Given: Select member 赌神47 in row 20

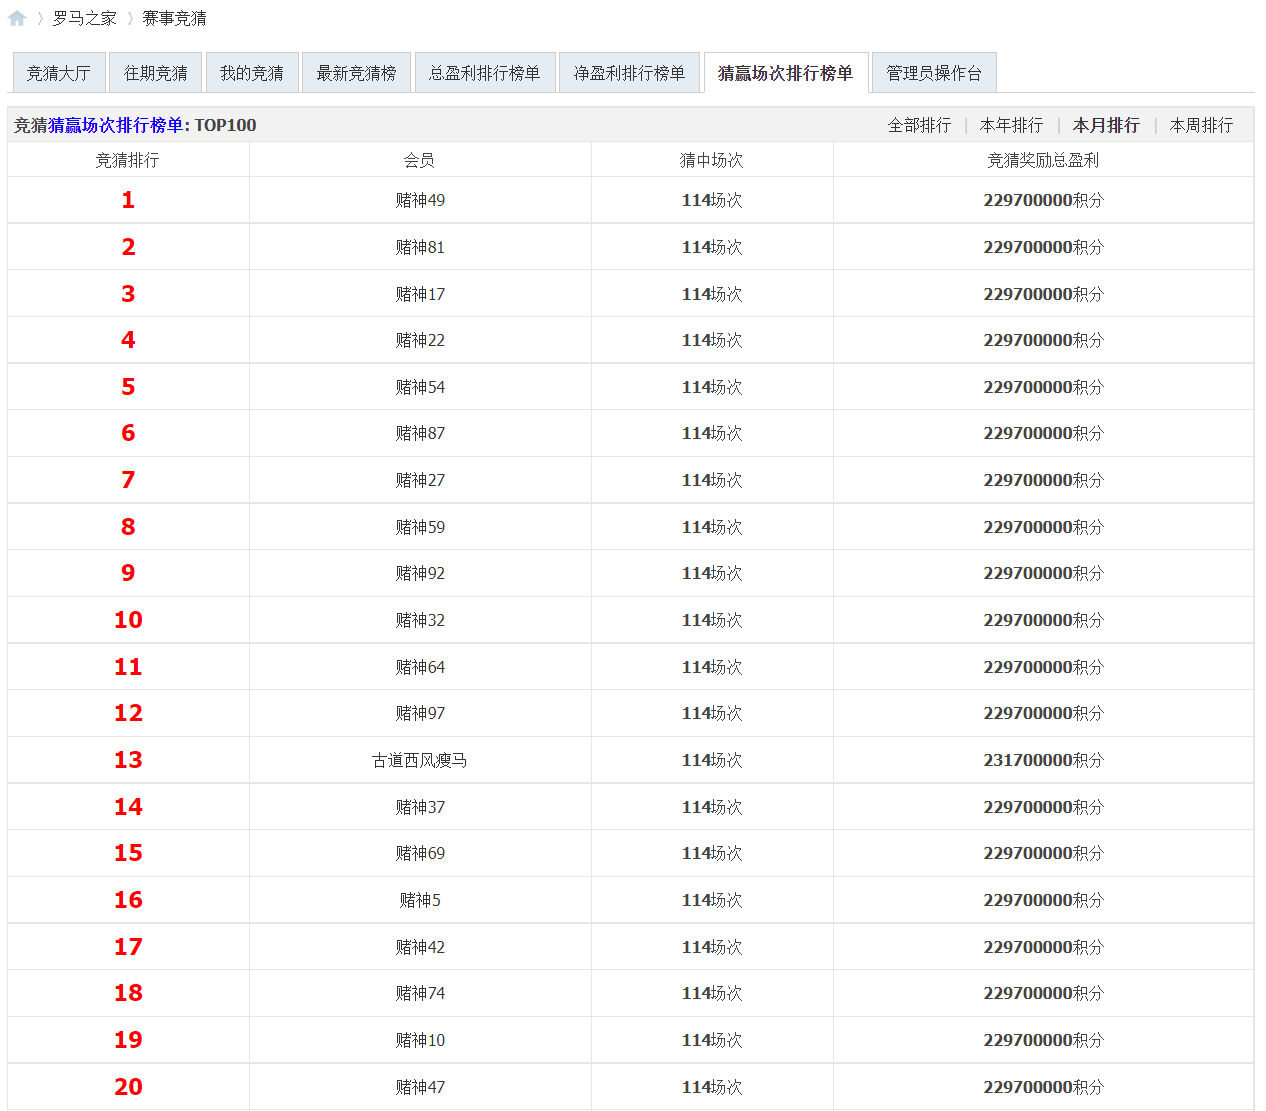Looking at the screenshot, I should point(420,1087).
